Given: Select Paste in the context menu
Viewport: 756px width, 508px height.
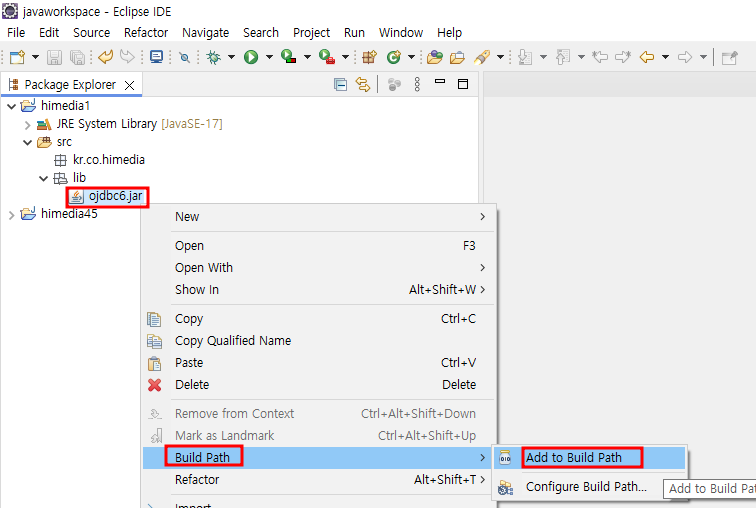Looking at the screenshot, I should pyautogui.click(x=319, y=363).
